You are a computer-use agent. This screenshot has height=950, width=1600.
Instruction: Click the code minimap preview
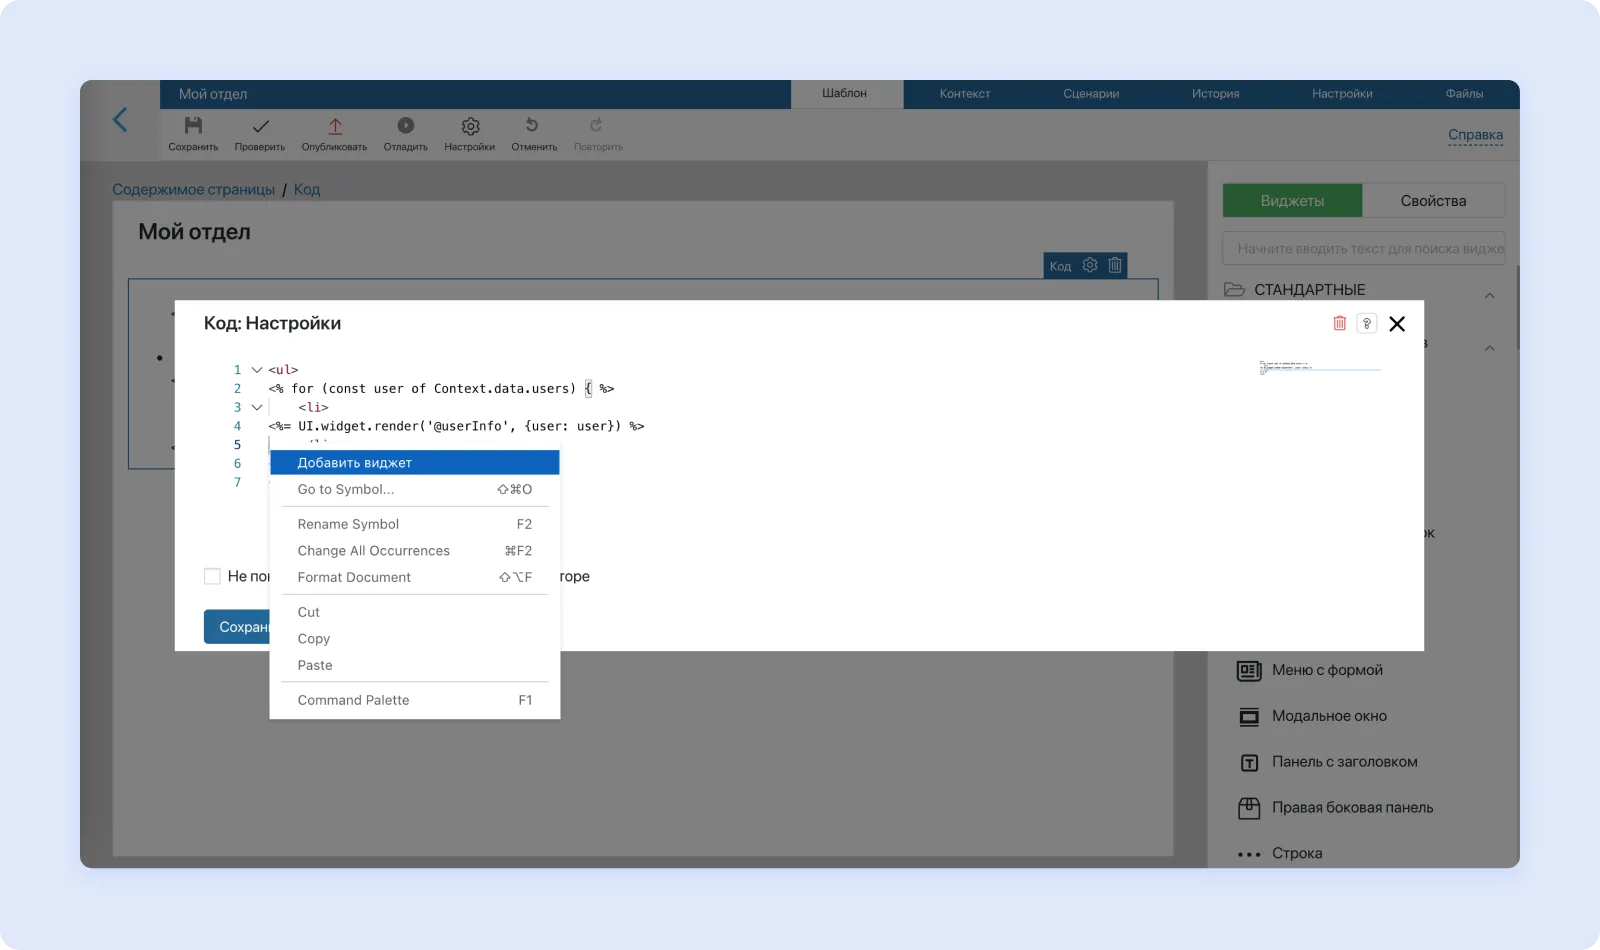coord(1319,367)
